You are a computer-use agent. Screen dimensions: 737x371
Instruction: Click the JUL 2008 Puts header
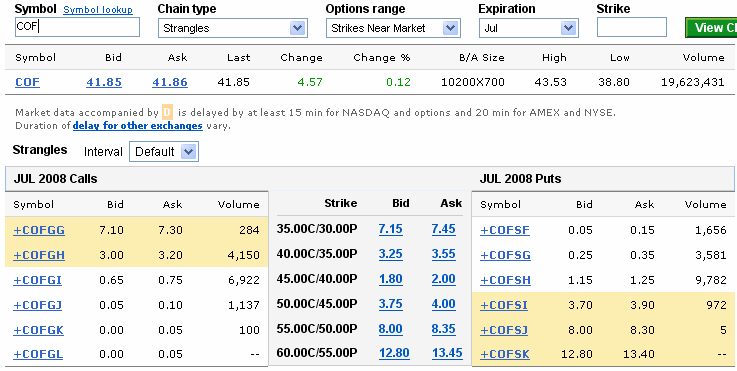tap(520, 179)
